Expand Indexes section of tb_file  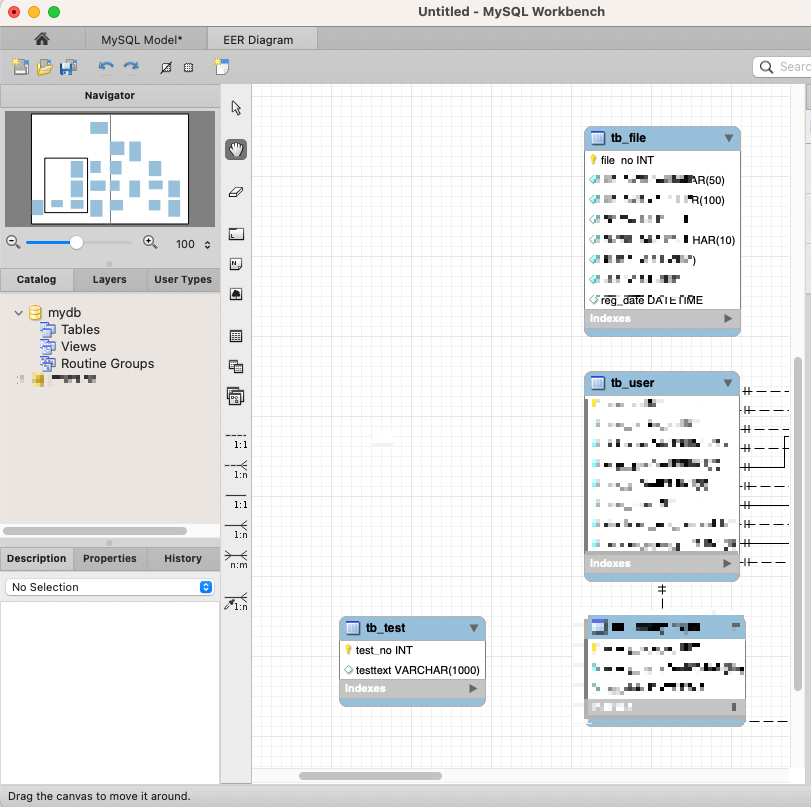(x=728, y=319)
